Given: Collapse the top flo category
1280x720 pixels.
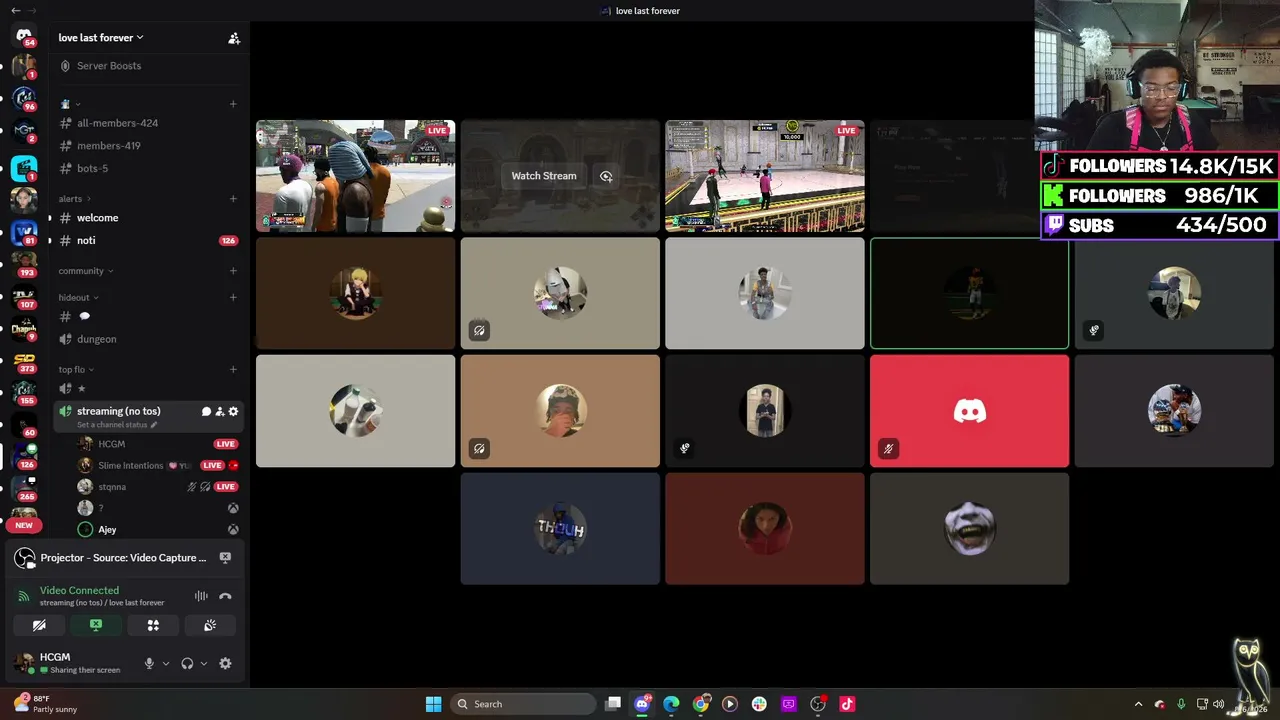Looking at the screenshot, I should [76, 370].
